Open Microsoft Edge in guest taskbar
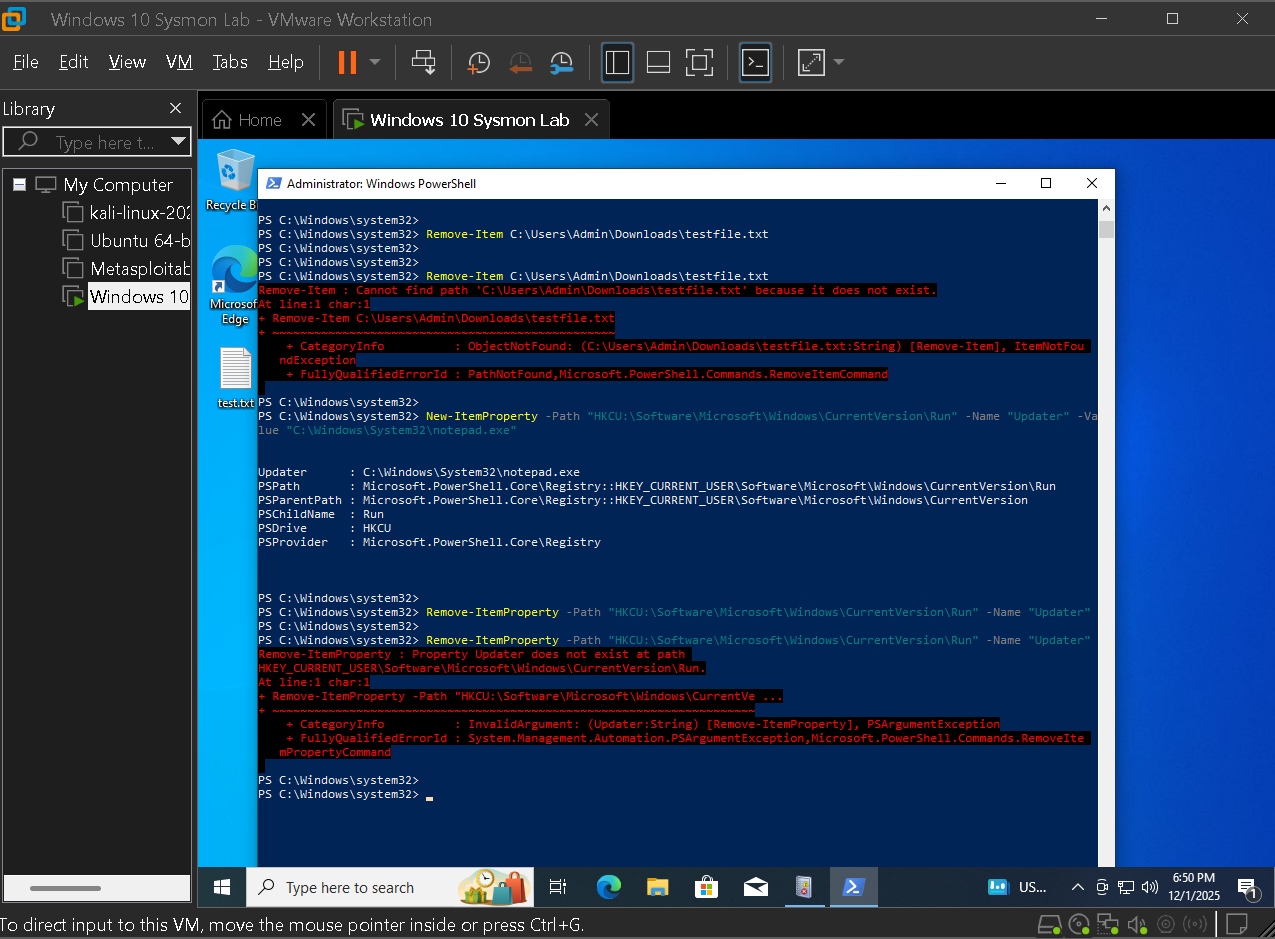 609,887
